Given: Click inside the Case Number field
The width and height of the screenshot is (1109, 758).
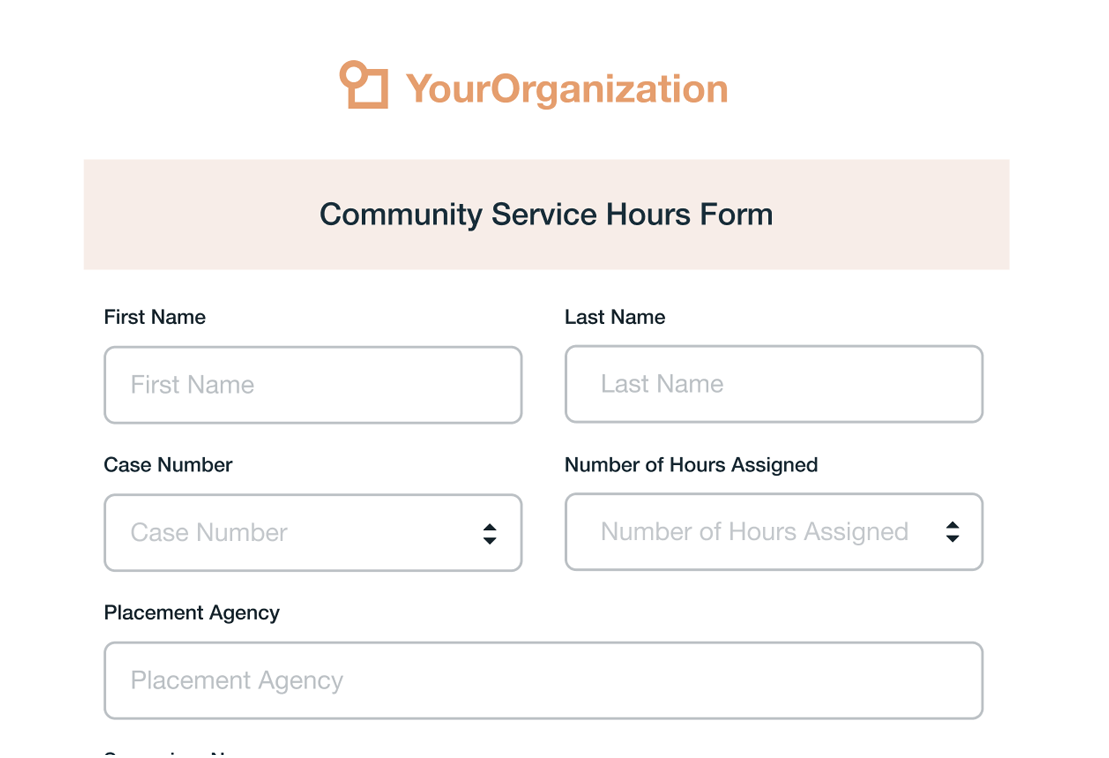Looking at the screenshot, I should (313, 532).
